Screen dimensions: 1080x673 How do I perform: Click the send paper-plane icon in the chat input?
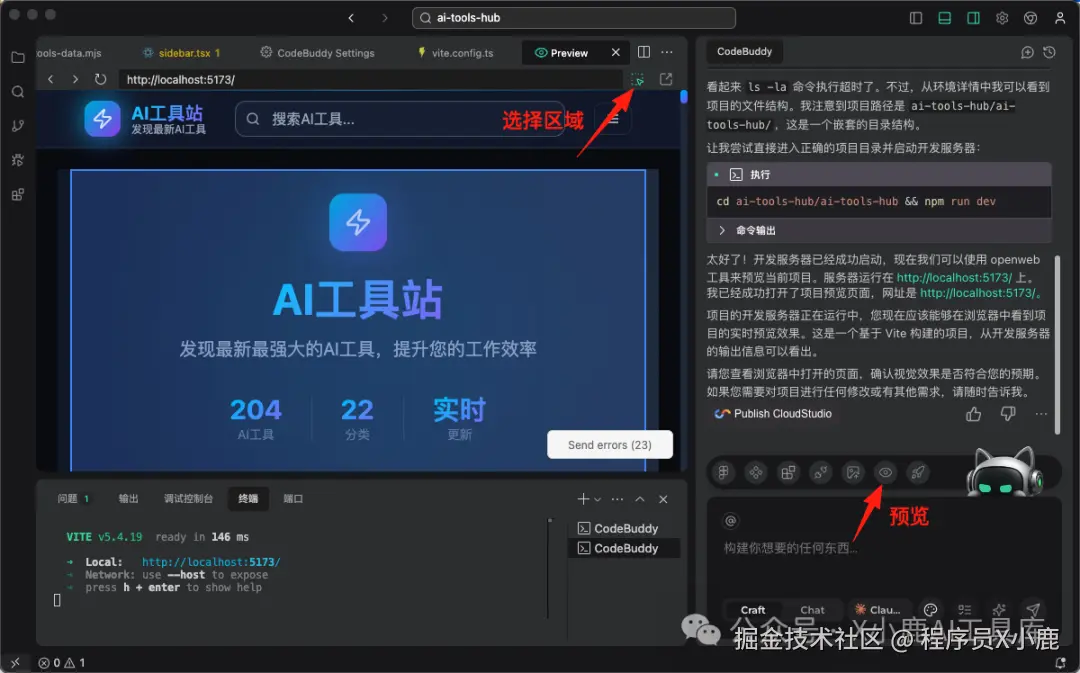pyautogui.click(x=1033, y=610)
